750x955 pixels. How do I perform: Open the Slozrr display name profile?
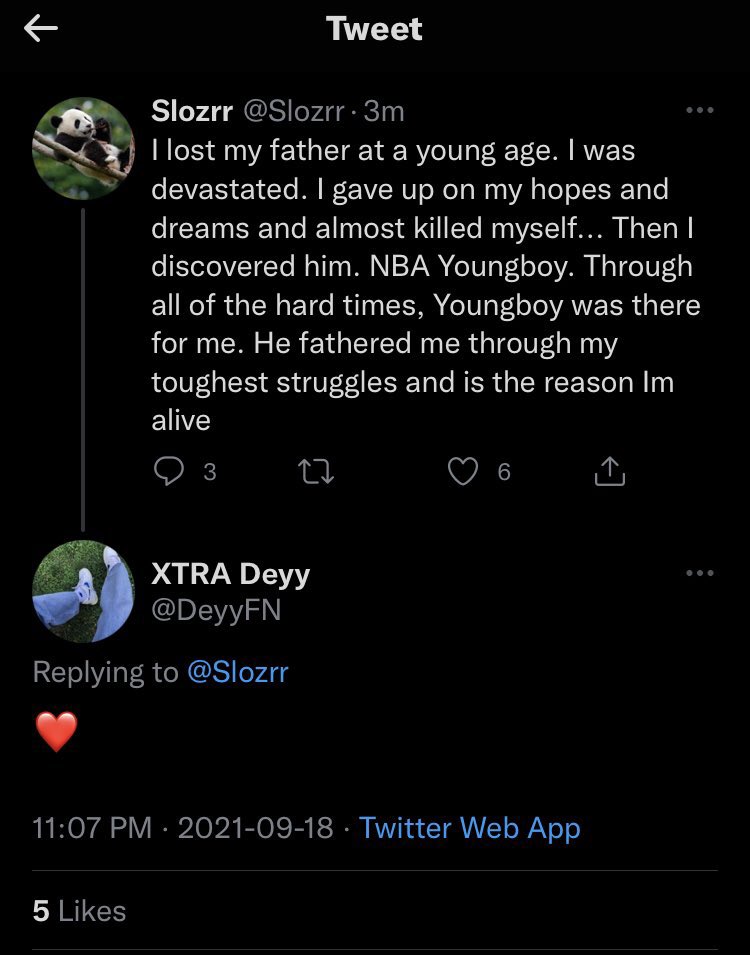click(x=192, y=111)
